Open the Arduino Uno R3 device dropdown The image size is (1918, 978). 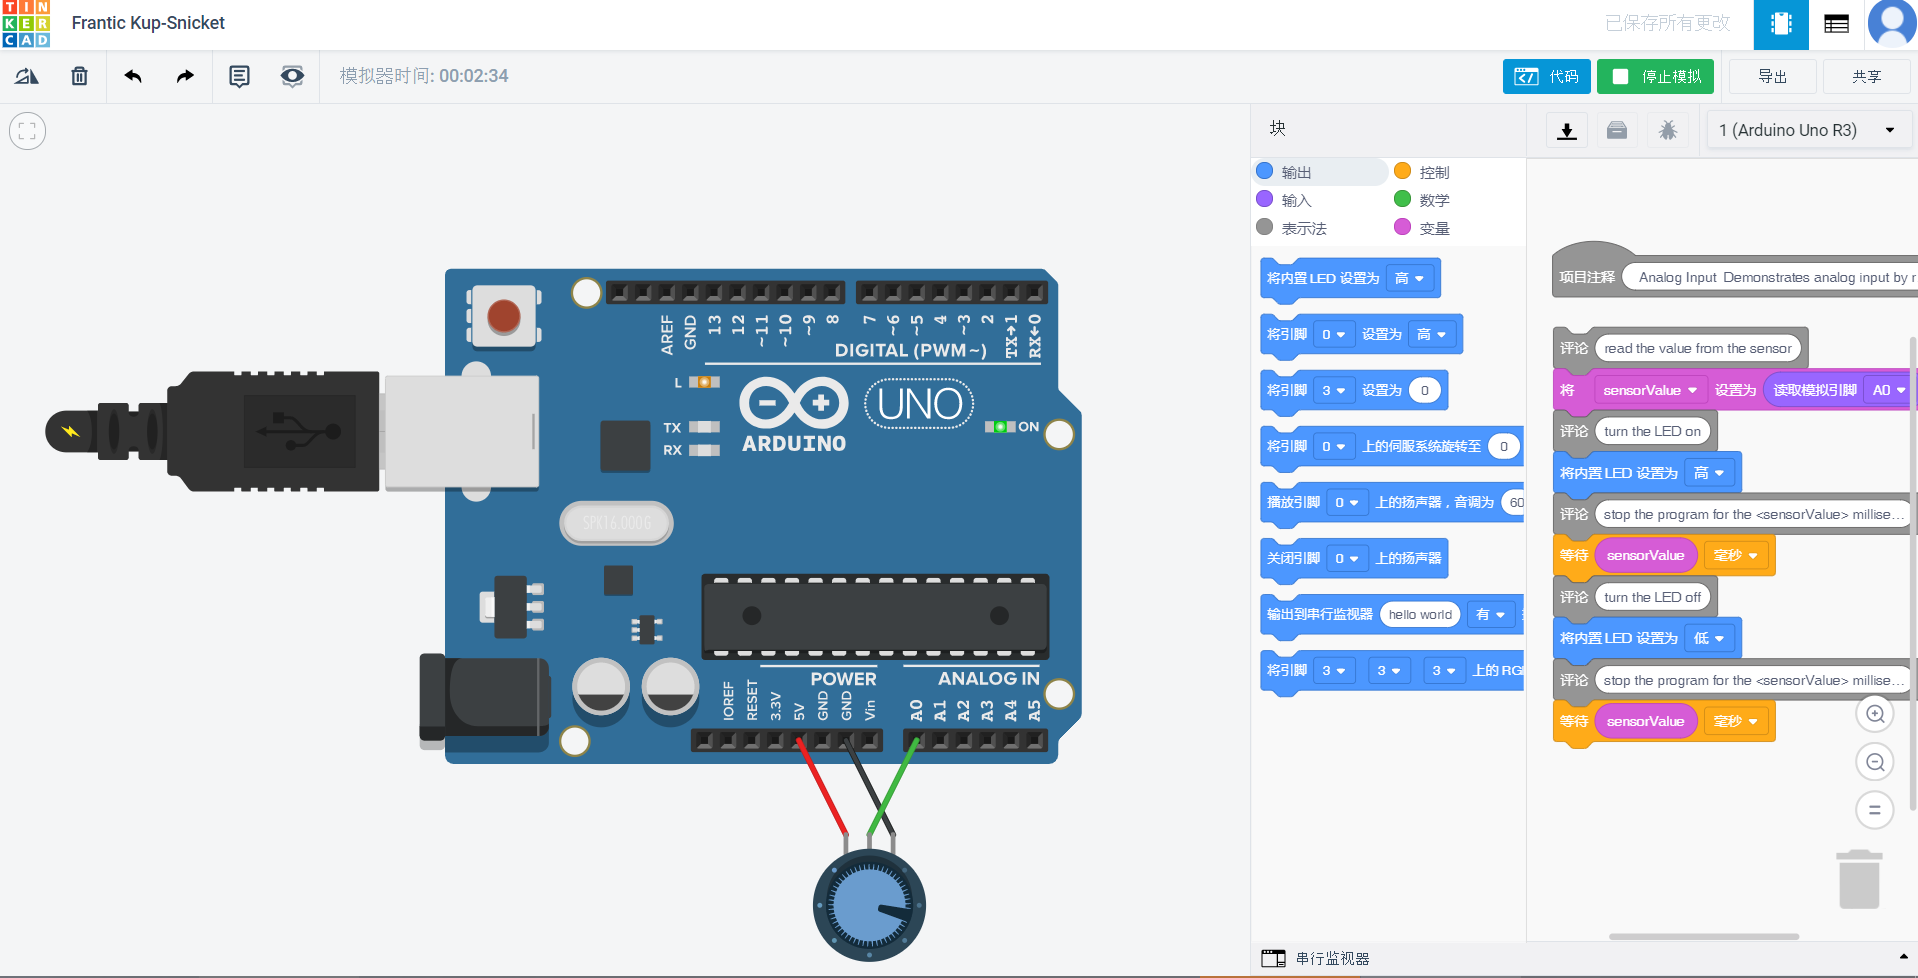coord(1808,131)
